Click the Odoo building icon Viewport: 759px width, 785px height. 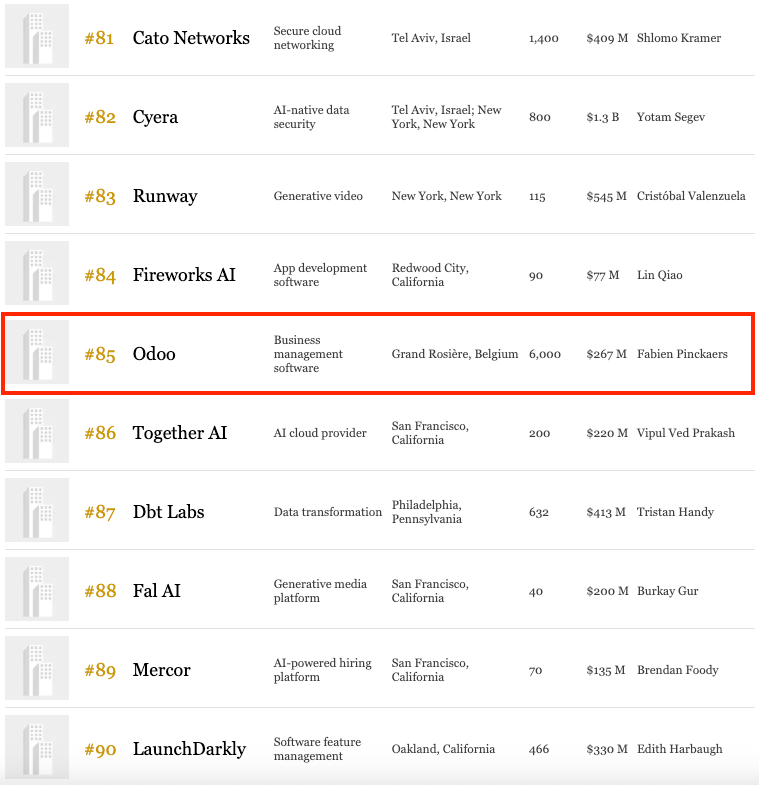coord(37,352)
